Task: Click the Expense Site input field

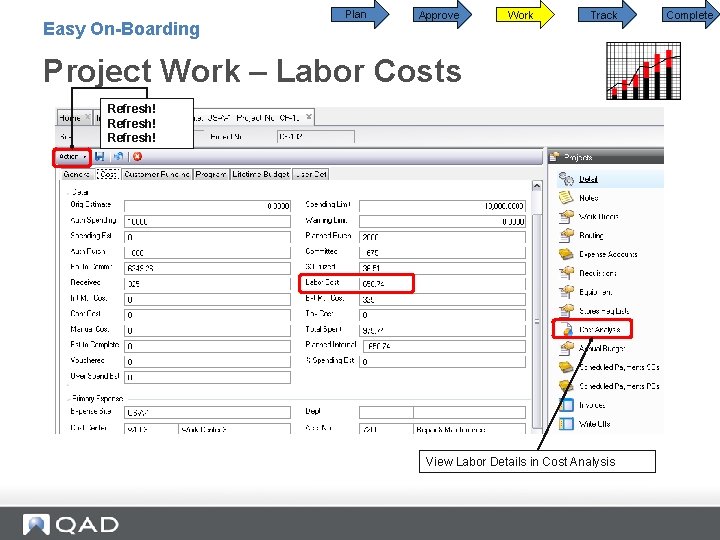Action: tap(207, 412)
